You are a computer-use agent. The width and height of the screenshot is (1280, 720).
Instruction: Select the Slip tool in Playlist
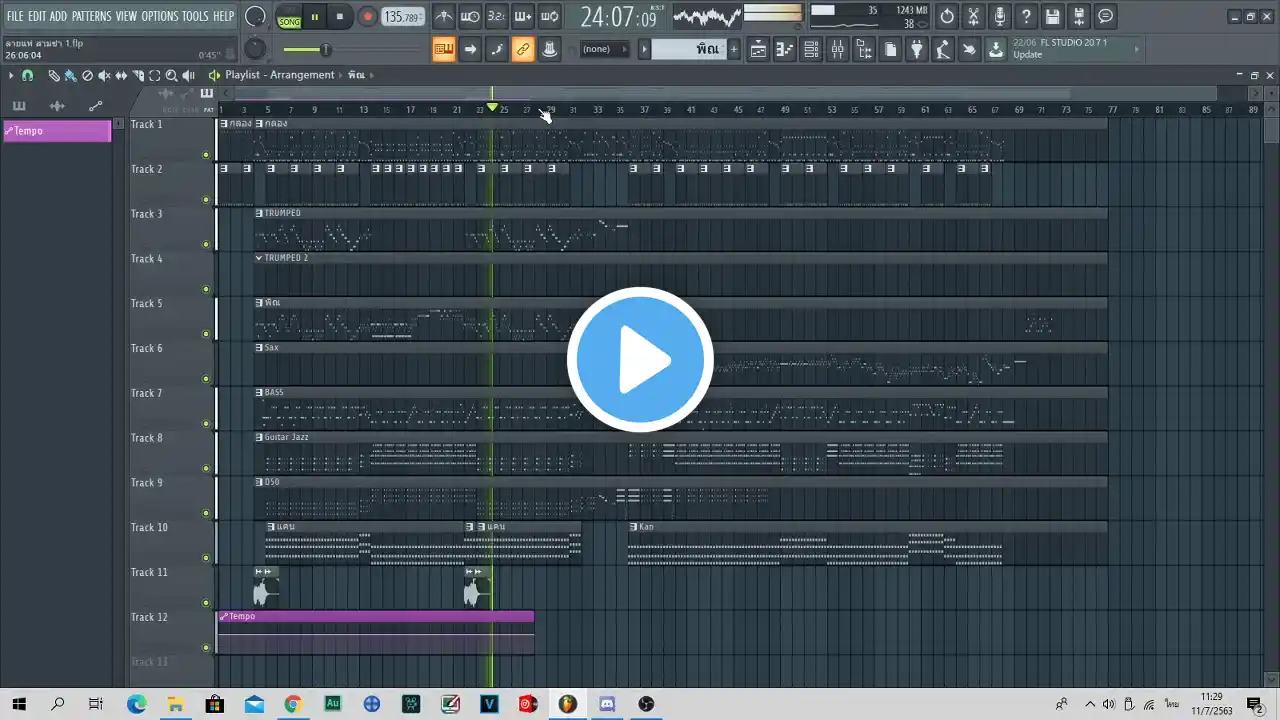[121, 76]
